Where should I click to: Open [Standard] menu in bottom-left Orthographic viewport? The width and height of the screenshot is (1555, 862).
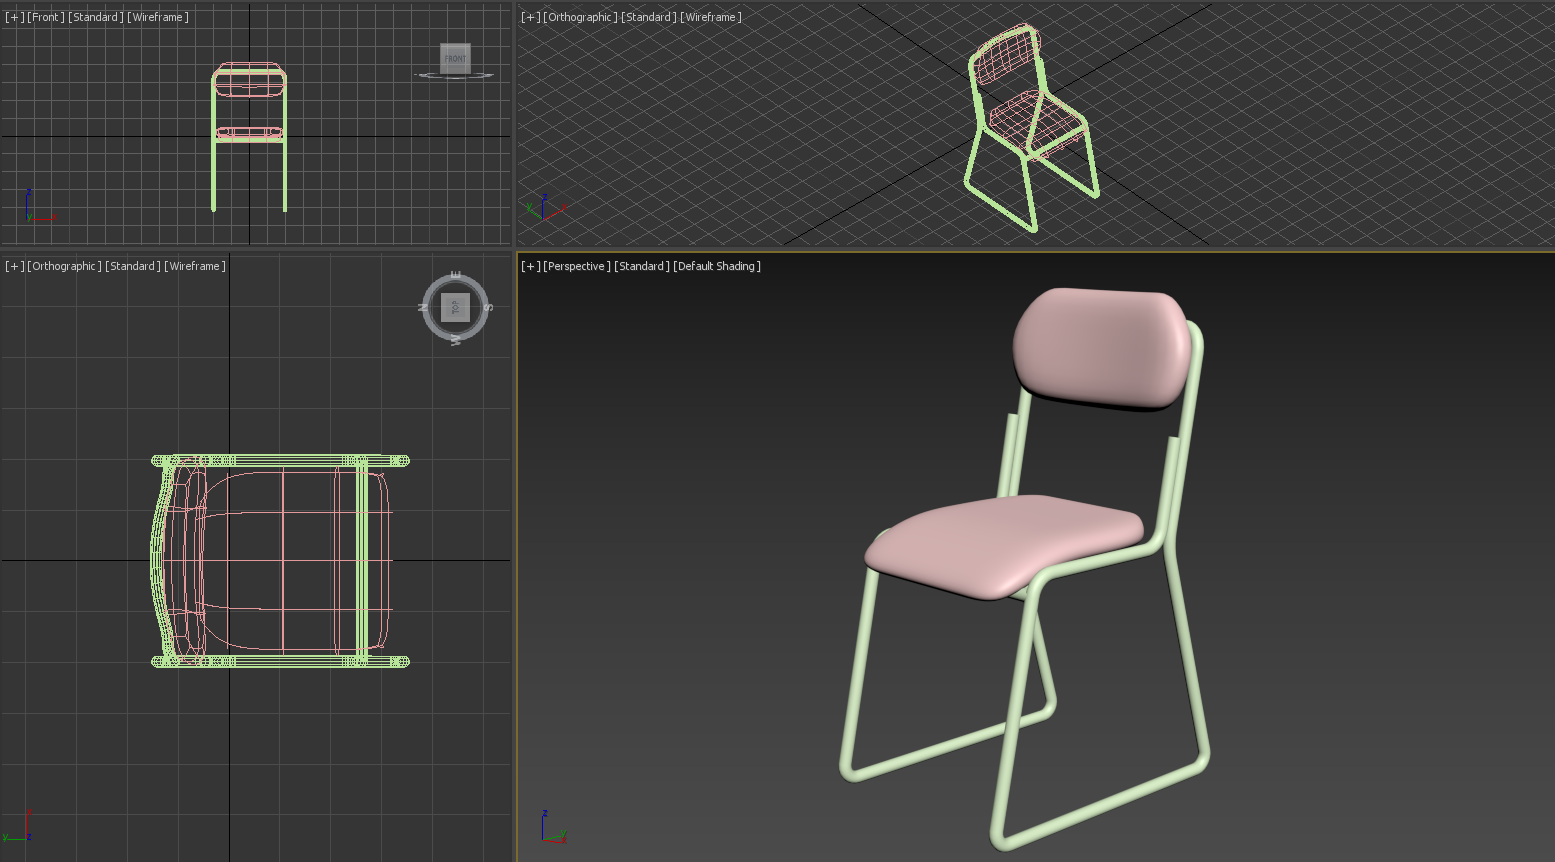[133, 266]
